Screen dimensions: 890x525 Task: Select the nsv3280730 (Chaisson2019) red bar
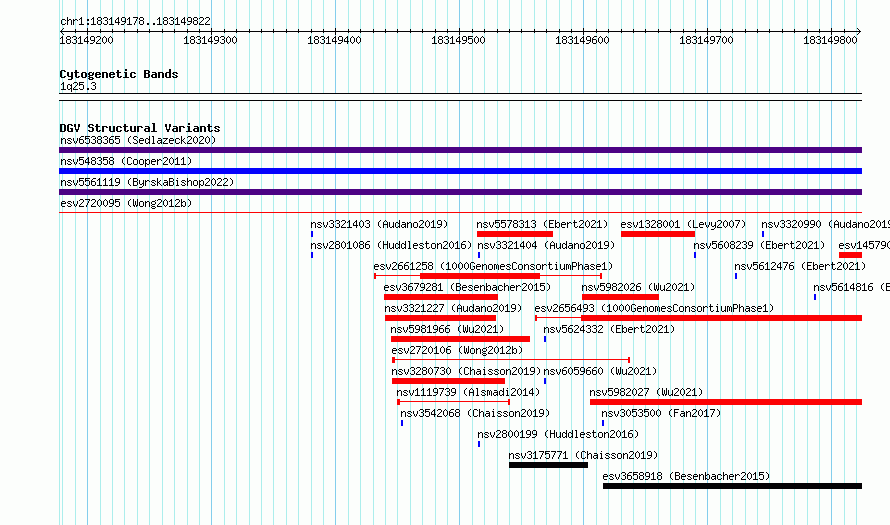(448, 381)
